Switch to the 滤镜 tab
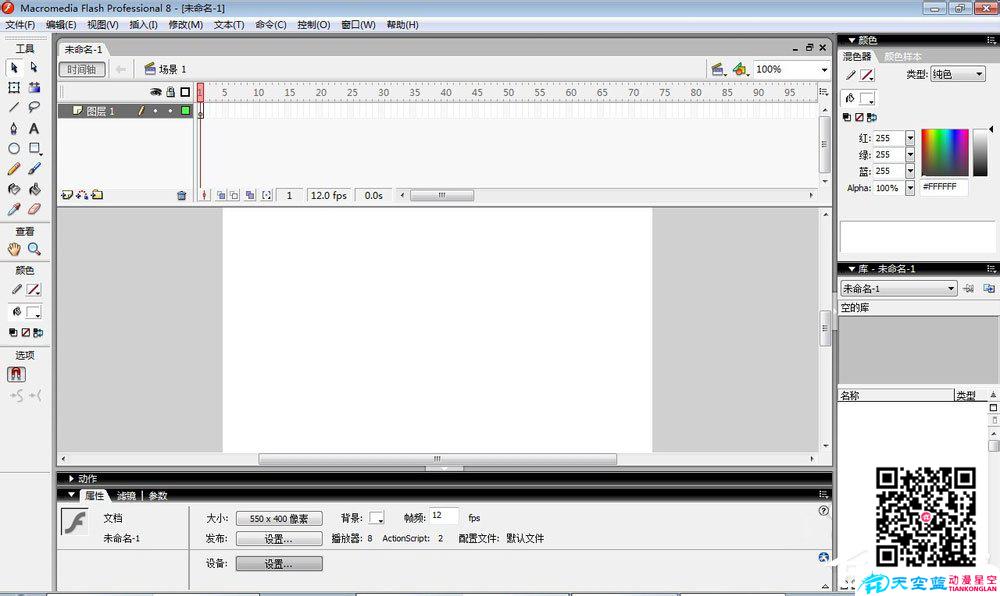The width and height of the screenshot is (1000, 596). click(x=126, y=496)
